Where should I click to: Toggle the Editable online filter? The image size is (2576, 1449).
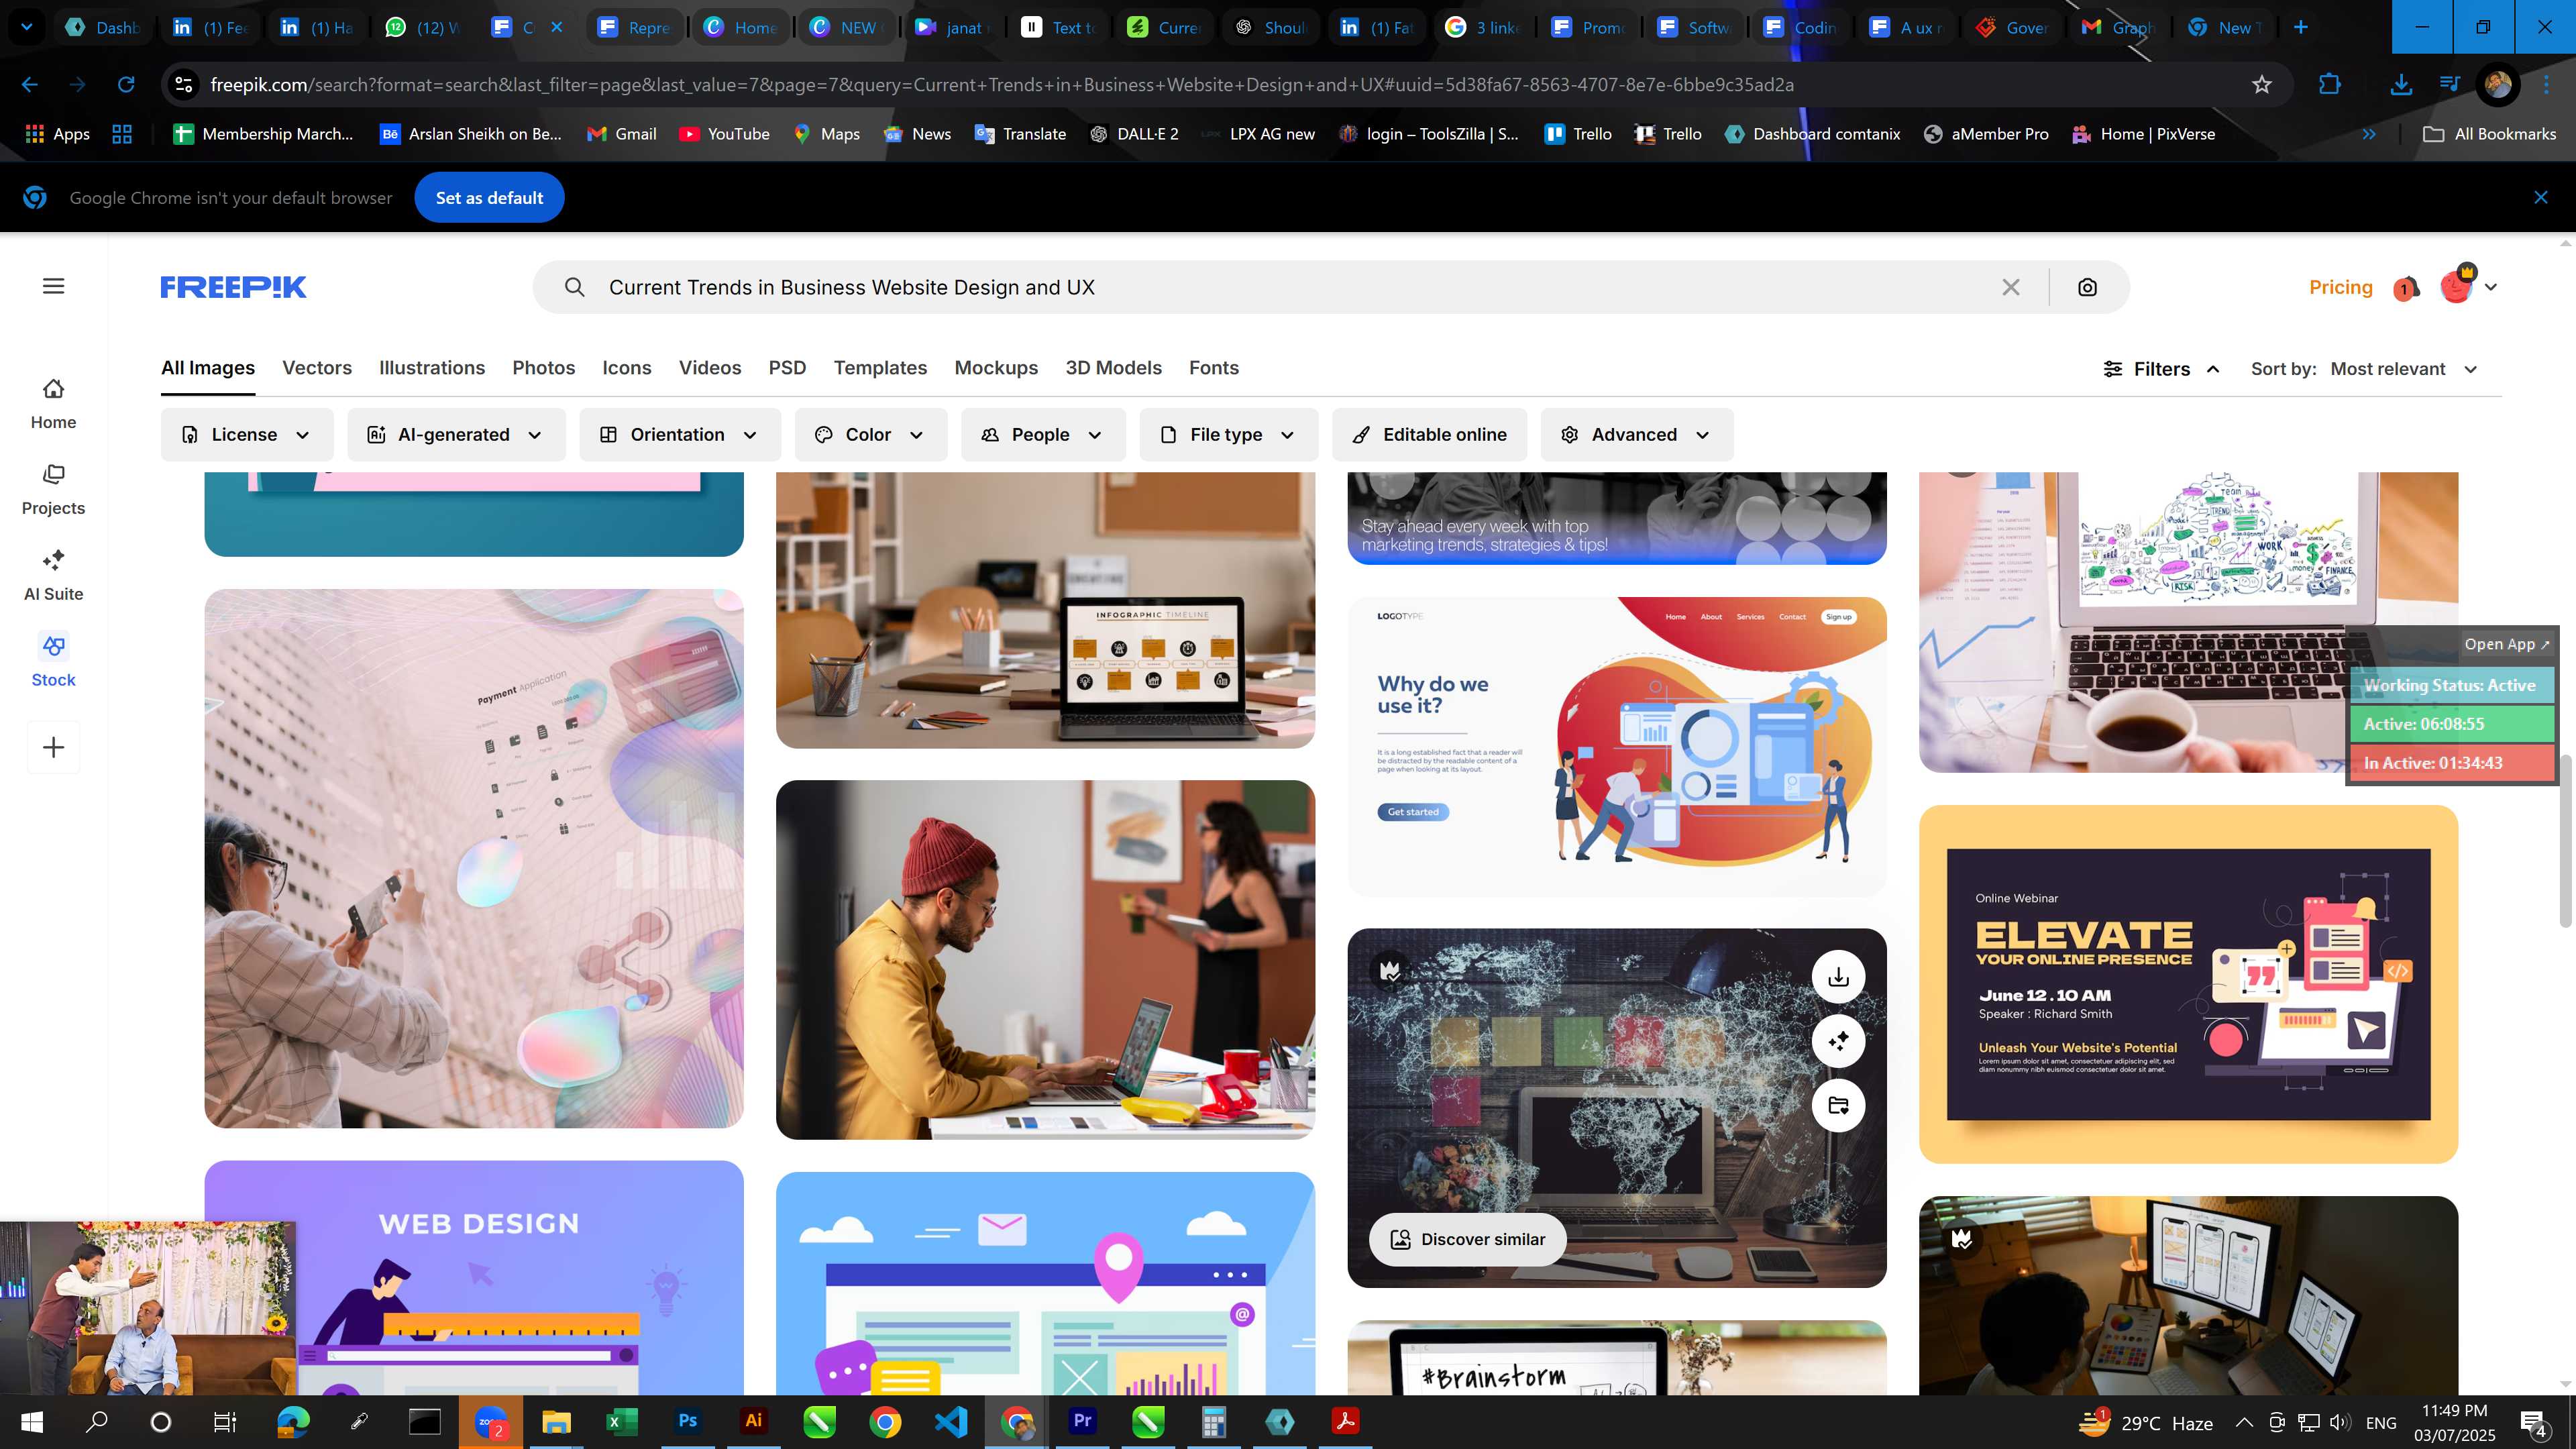pos(1429,434)
